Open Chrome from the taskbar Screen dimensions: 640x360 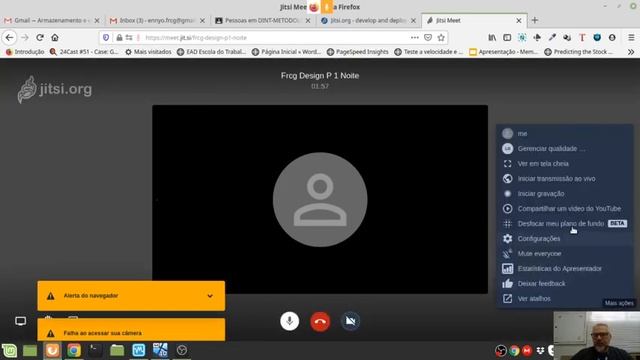tap(74, 350)
